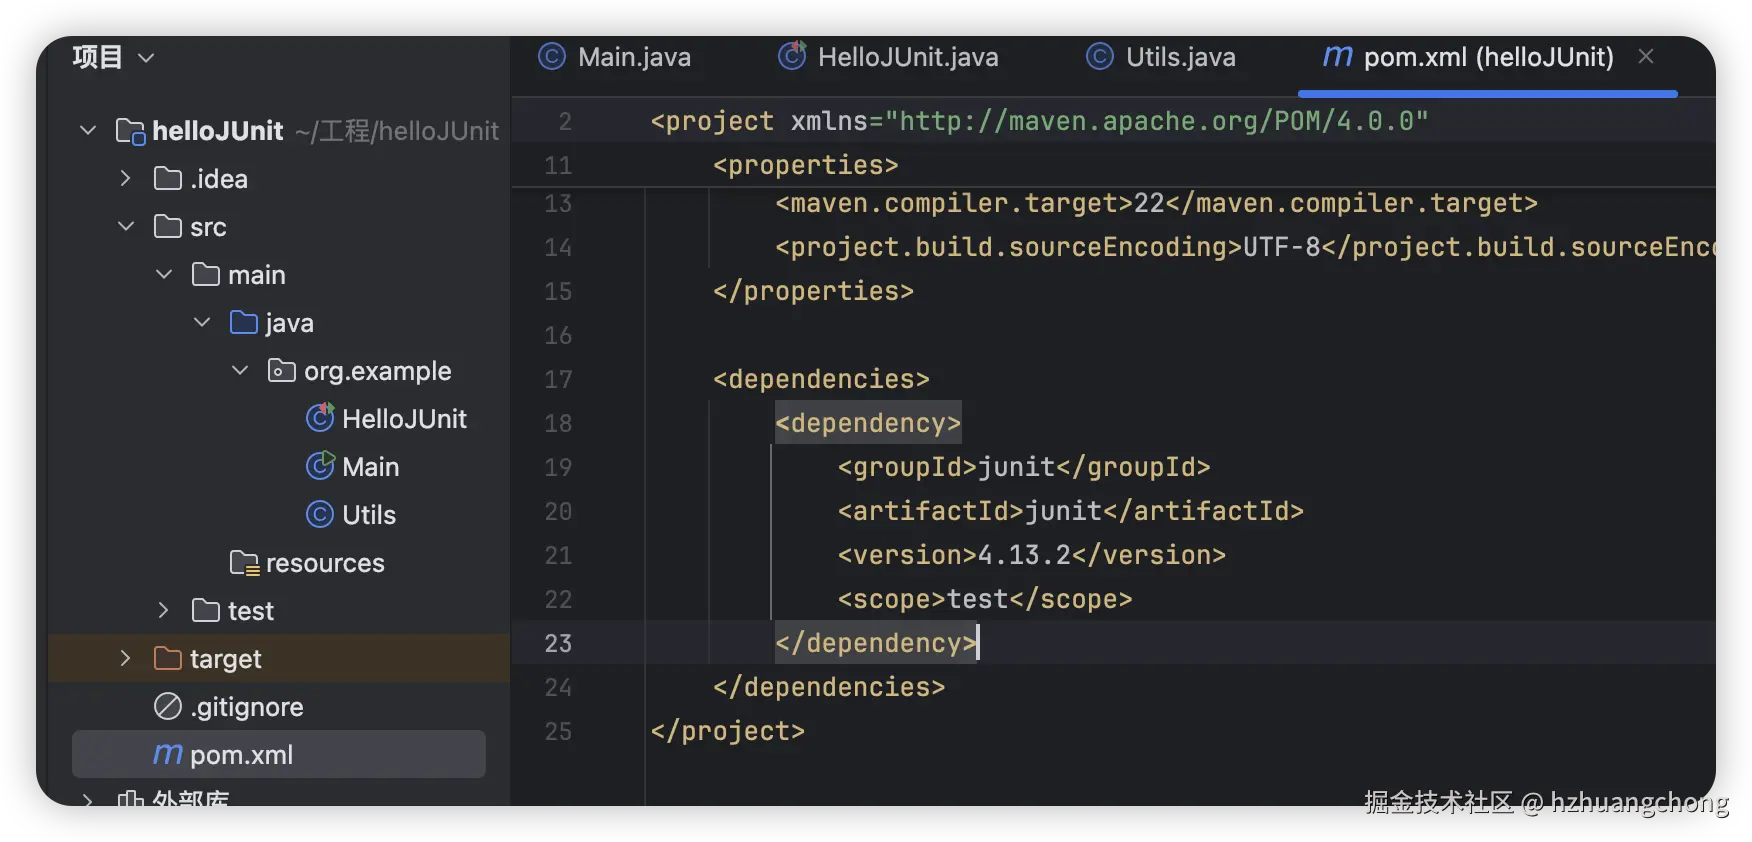1752x842 pixels.
Task: Click the target folder icon
Action: coord(168,659)
